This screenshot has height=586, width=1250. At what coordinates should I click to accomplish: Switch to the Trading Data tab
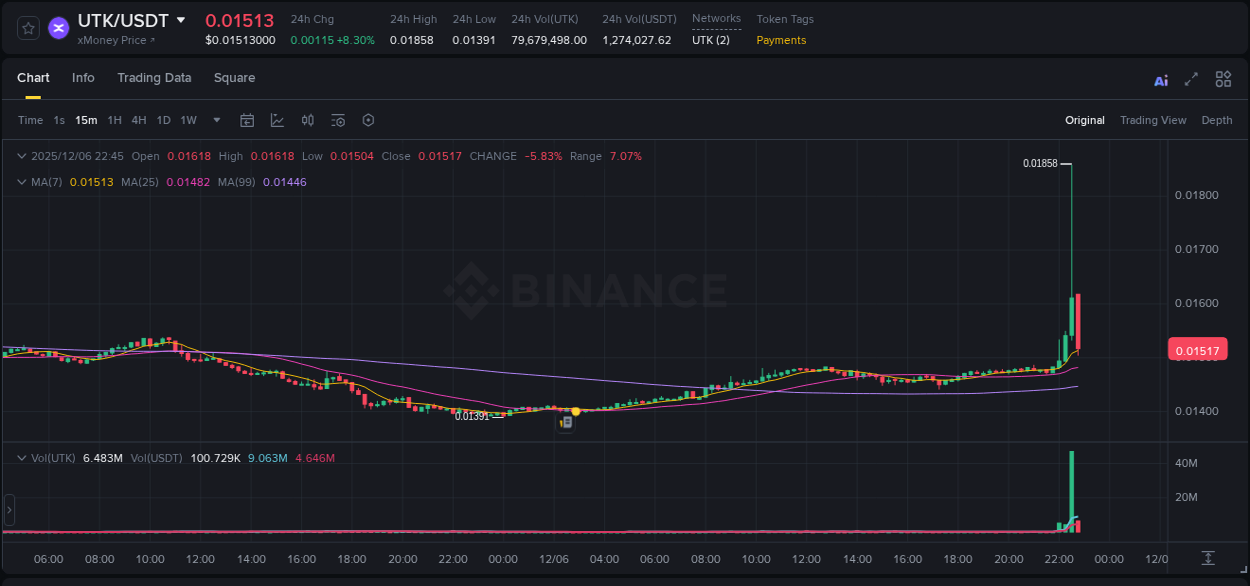click(x=155, y=78)
